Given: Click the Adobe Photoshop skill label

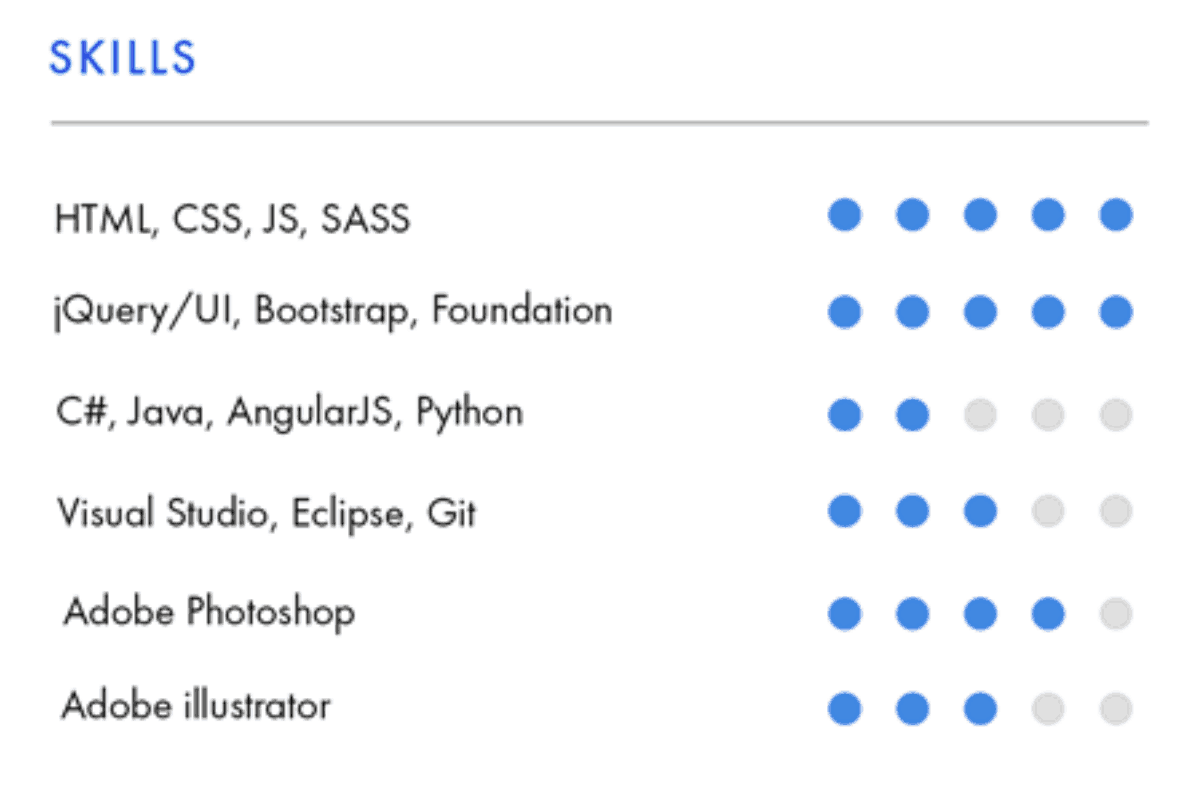Looking at the screenshot, I should (209, 611).
